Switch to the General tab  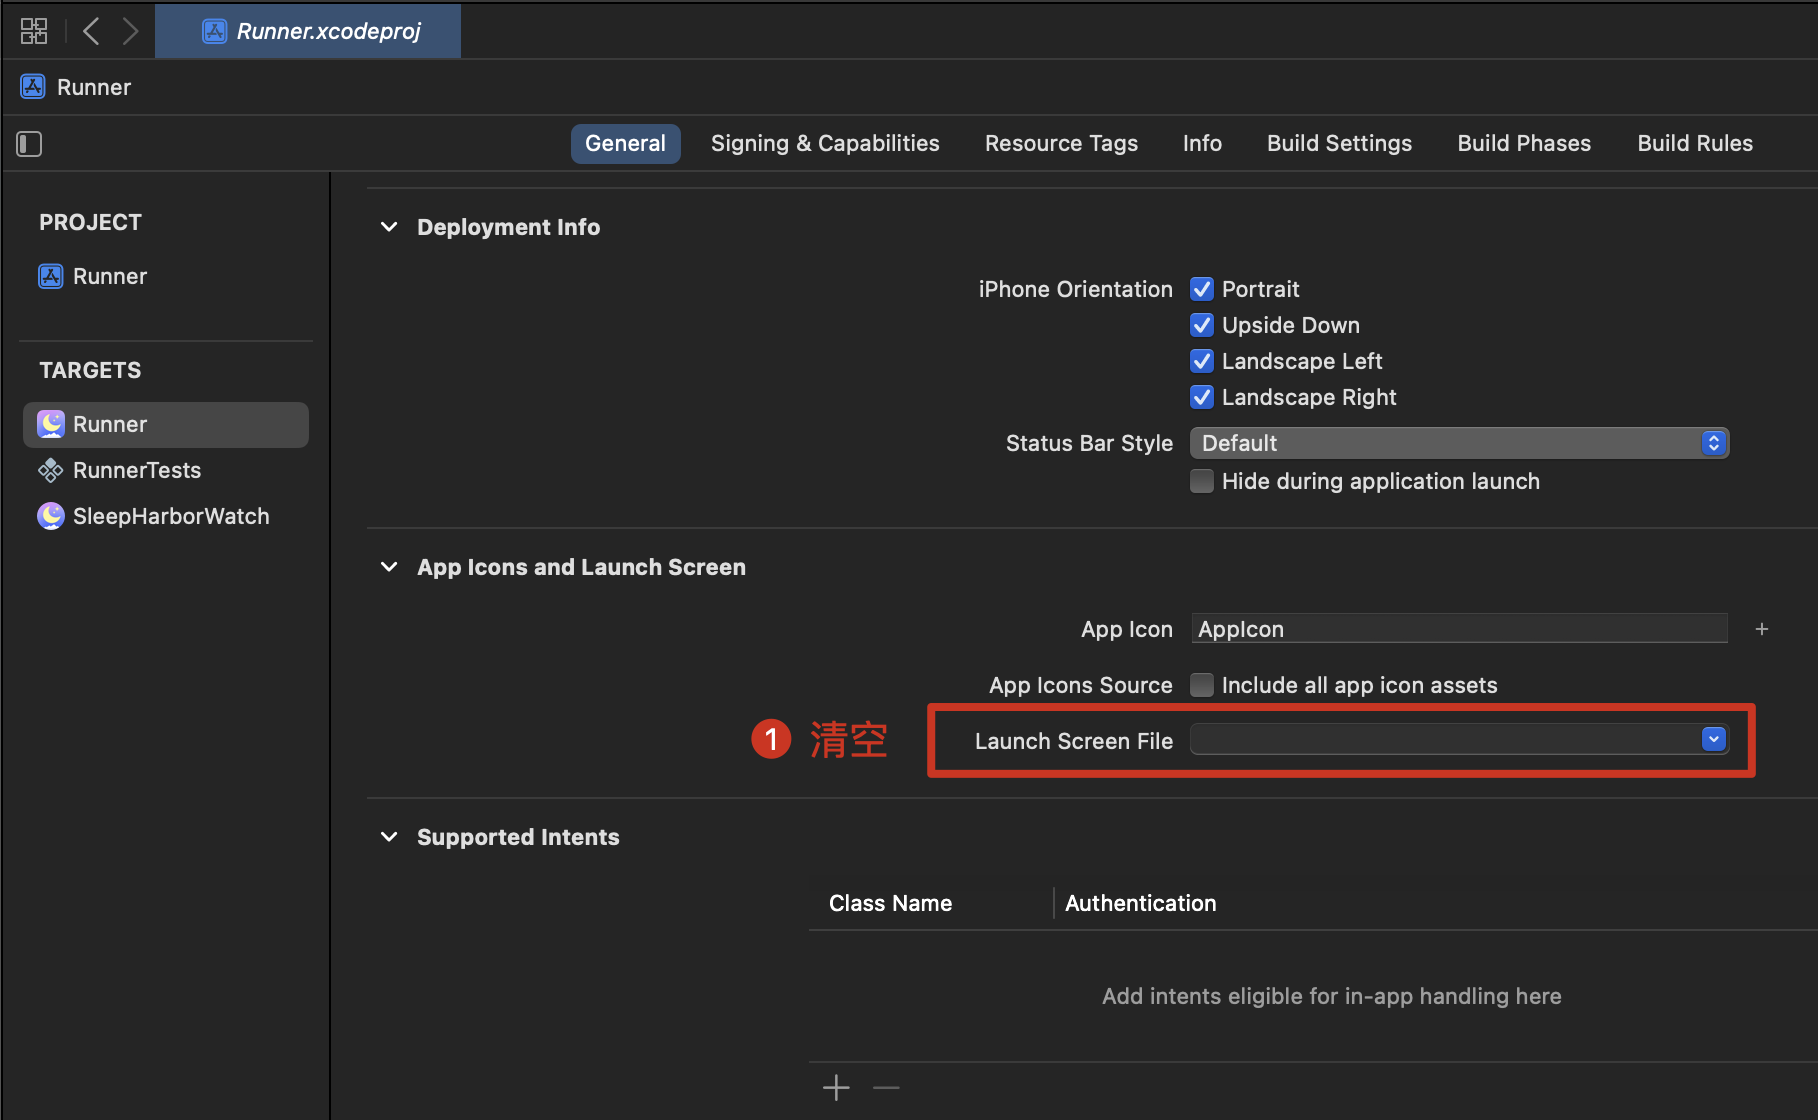point(625,143)
